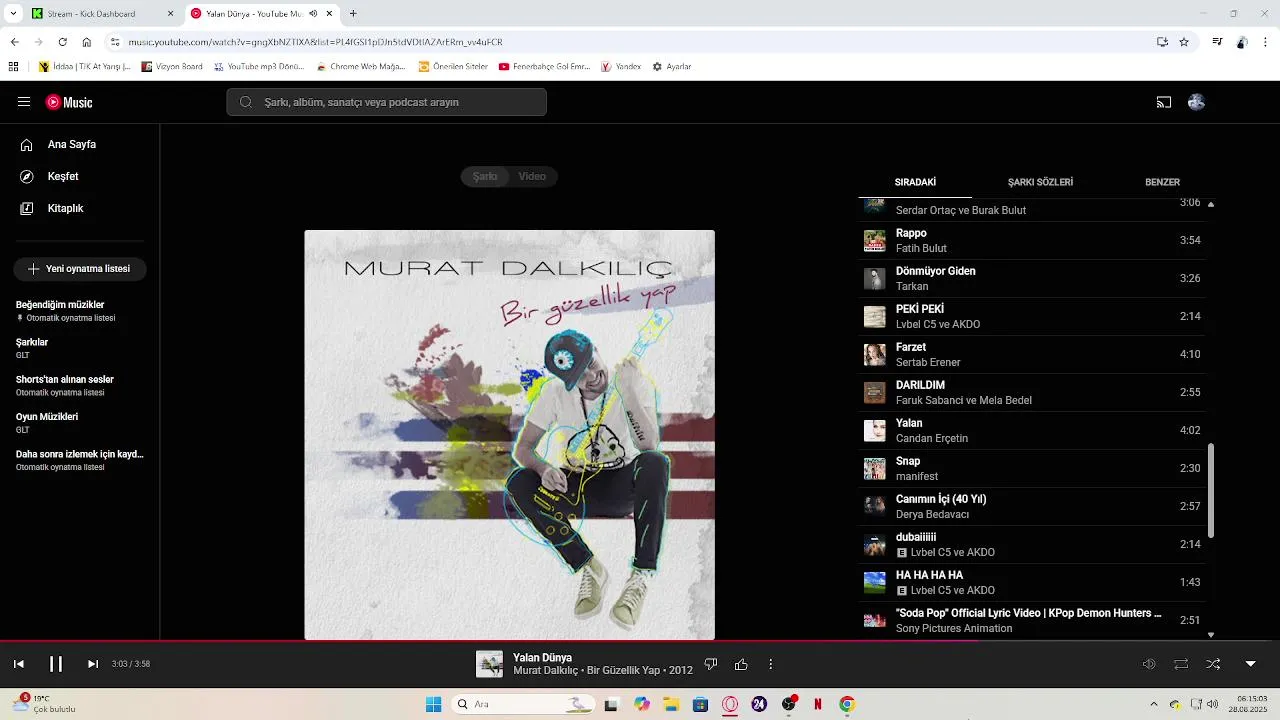1280x720 pixels.
Task: Create new playlist with Yeni oynatma listesi
Action: [x=79, y=269]
